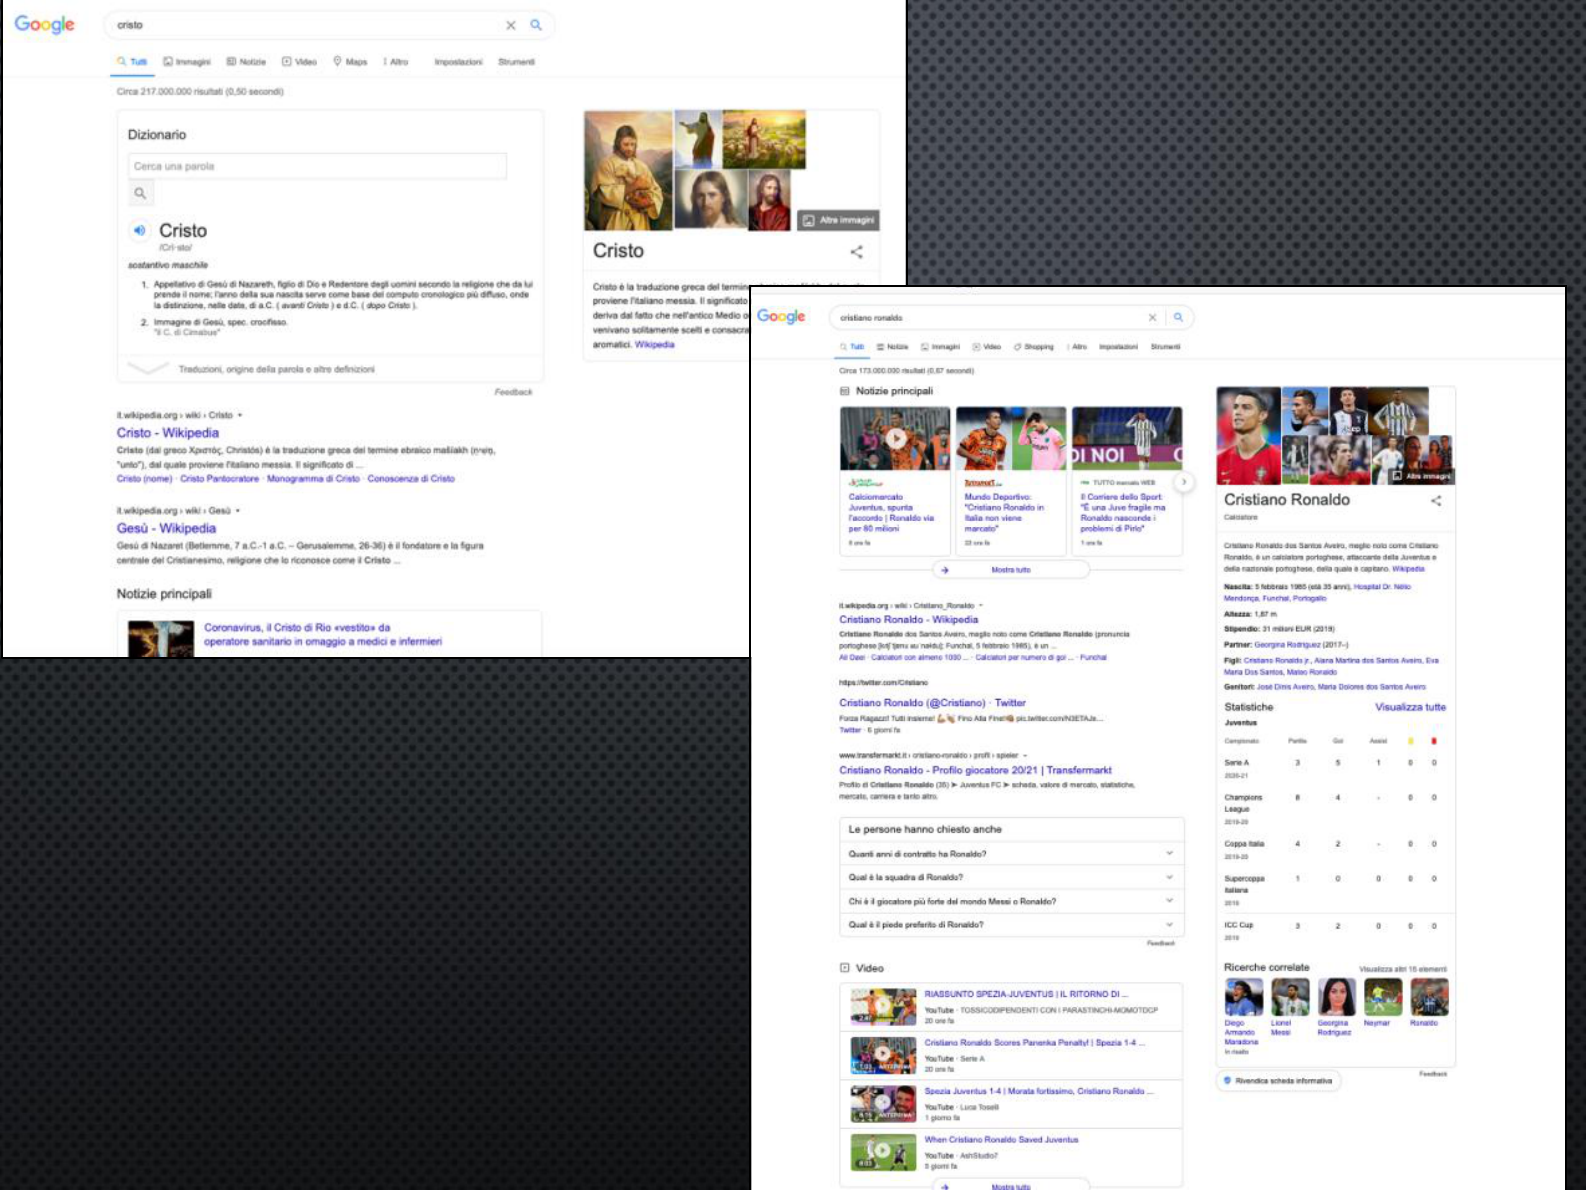Click the Google logo in the cristo search window
The image size is (1586, 1190).
(x=44, y=24)
